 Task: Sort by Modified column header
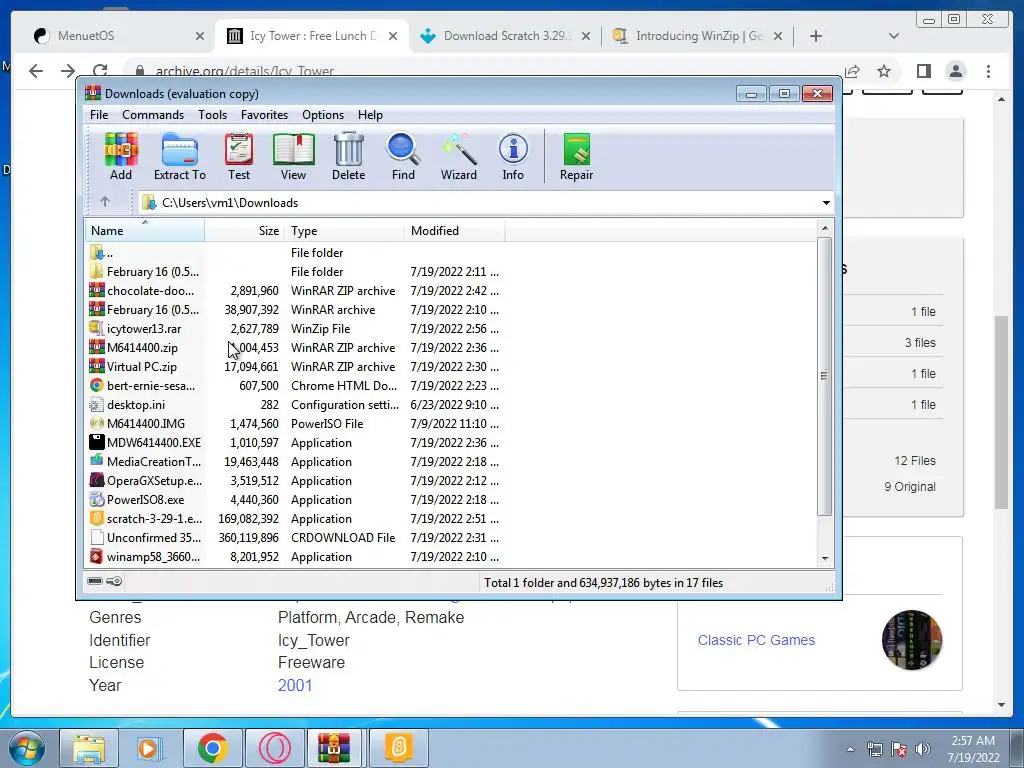pyautogui.click(x=455, y=231)
